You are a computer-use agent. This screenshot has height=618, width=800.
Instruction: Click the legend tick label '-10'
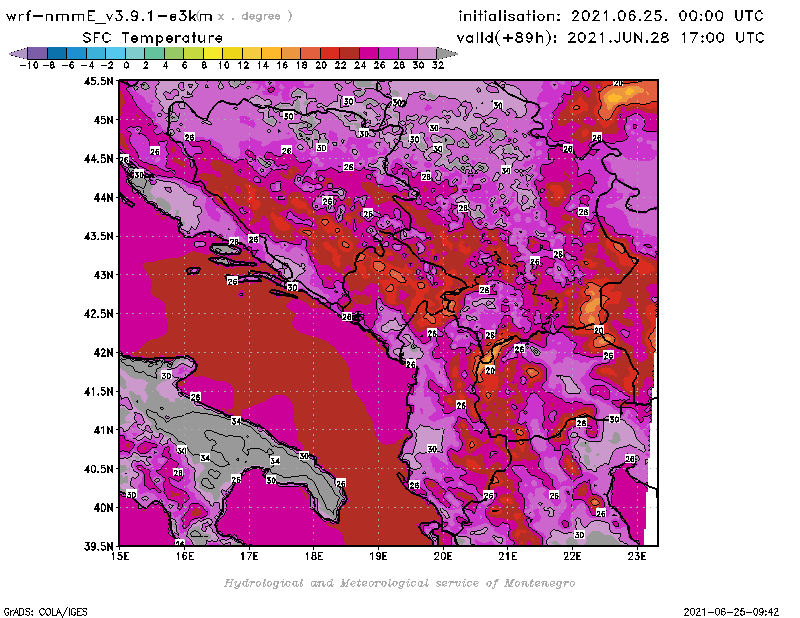29,65
